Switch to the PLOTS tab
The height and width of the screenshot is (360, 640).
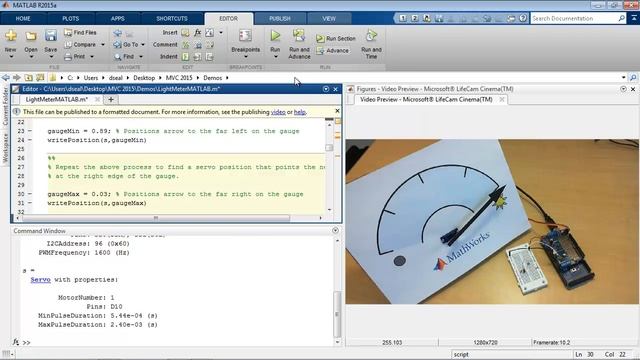[71, 19]
